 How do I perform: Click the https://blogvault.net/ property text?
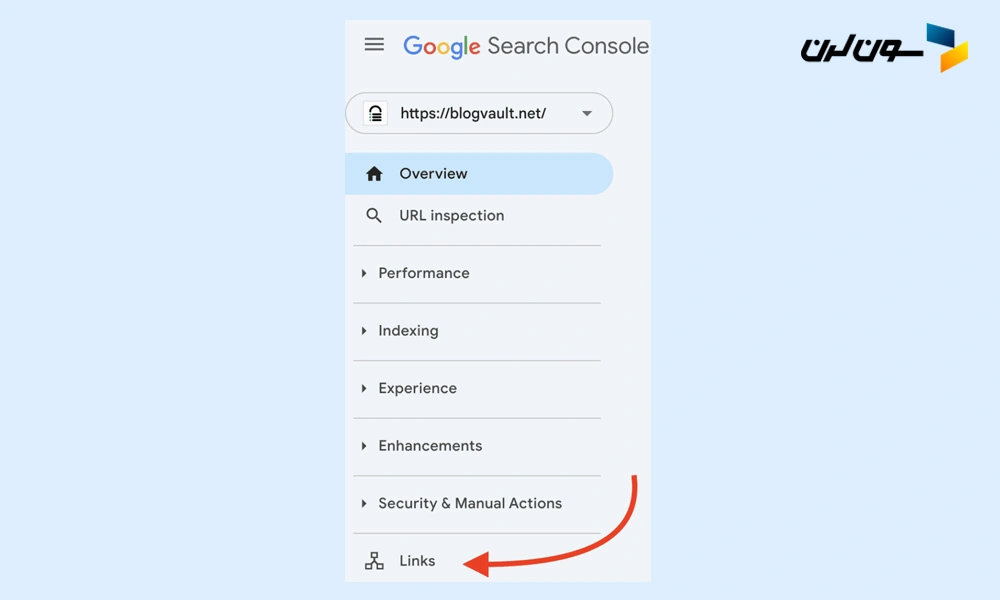coord(473,114)
